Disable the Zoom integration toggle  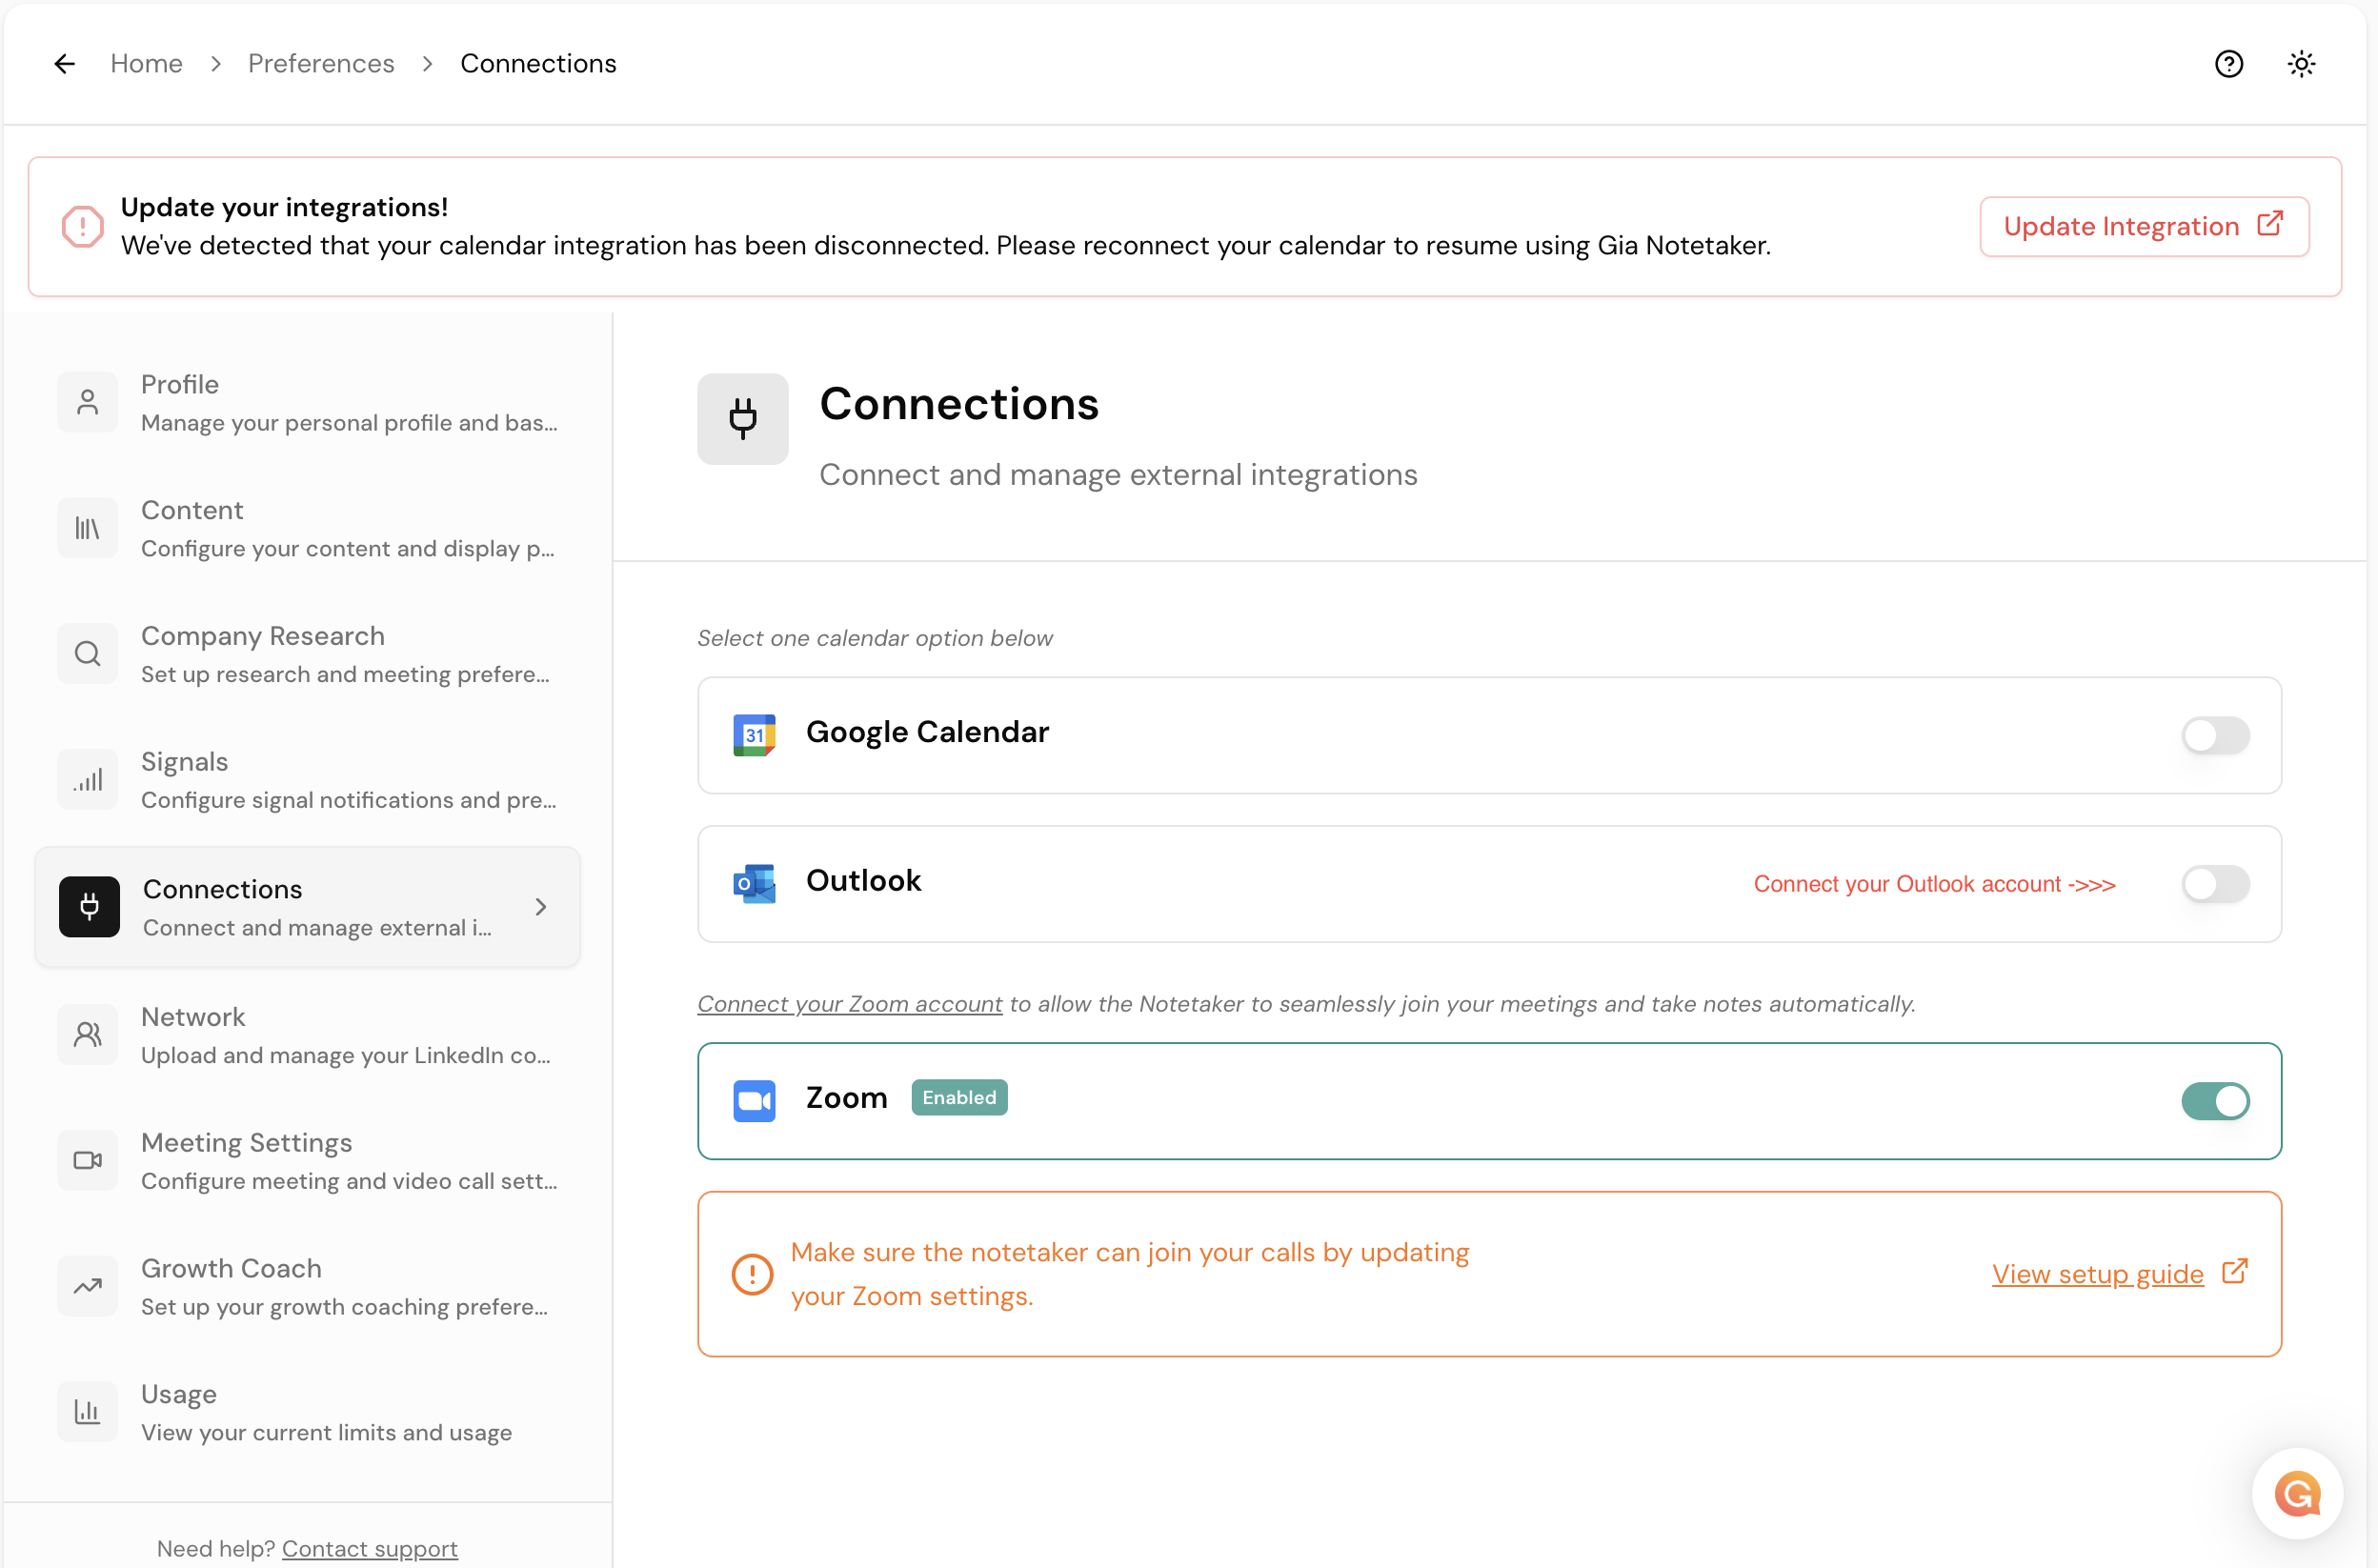pyautogui.click(x=2214, y=1101)
